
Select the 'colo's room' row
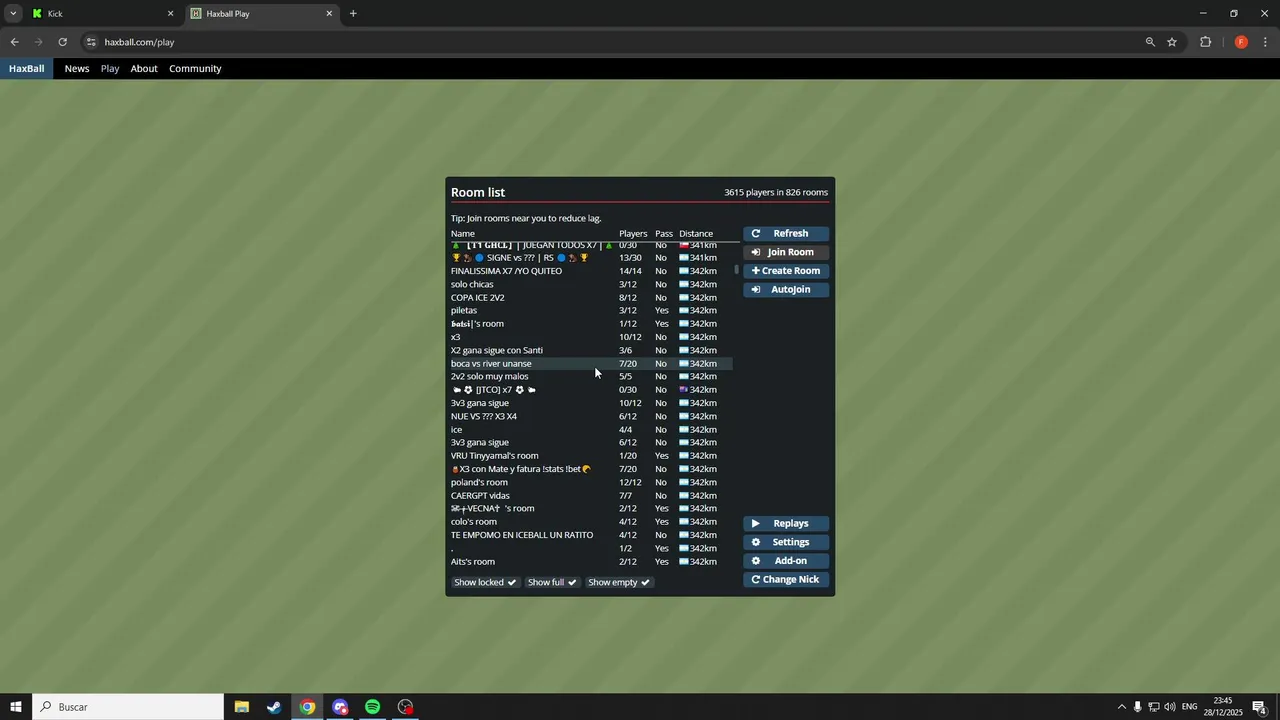(x=591, y=522)
